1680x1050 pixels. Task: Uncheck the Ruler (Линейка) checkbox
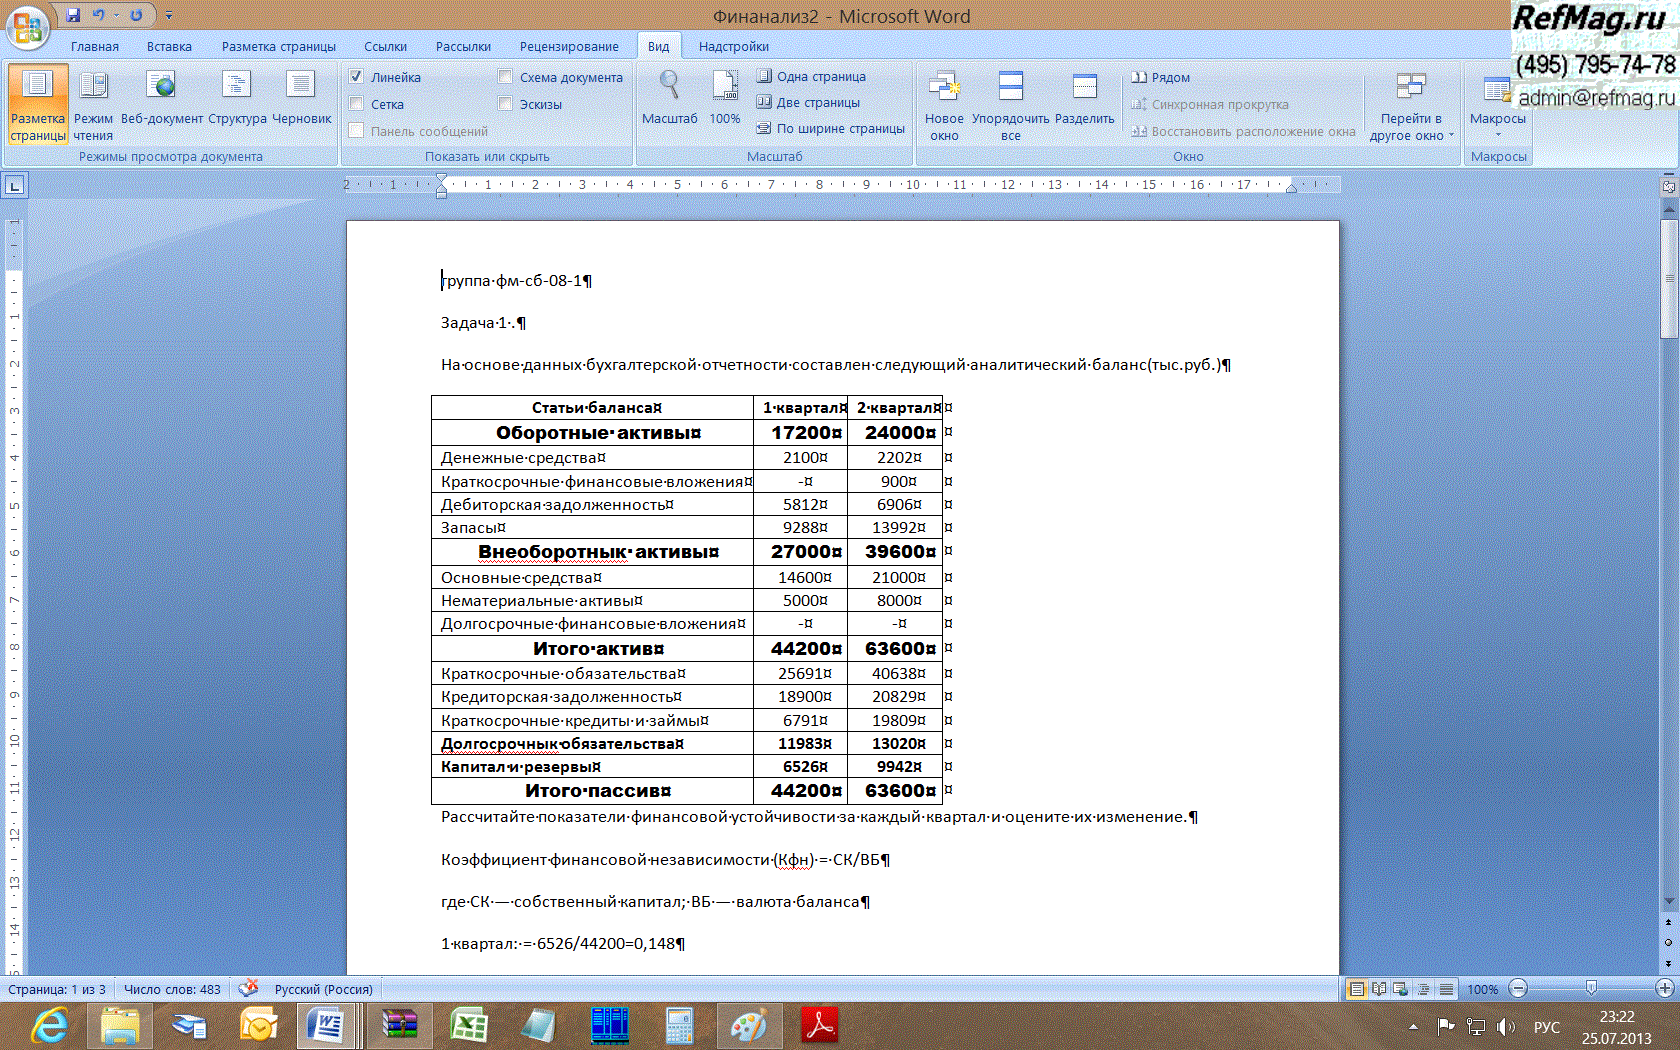pyautogui.click(x=356, y=77)
